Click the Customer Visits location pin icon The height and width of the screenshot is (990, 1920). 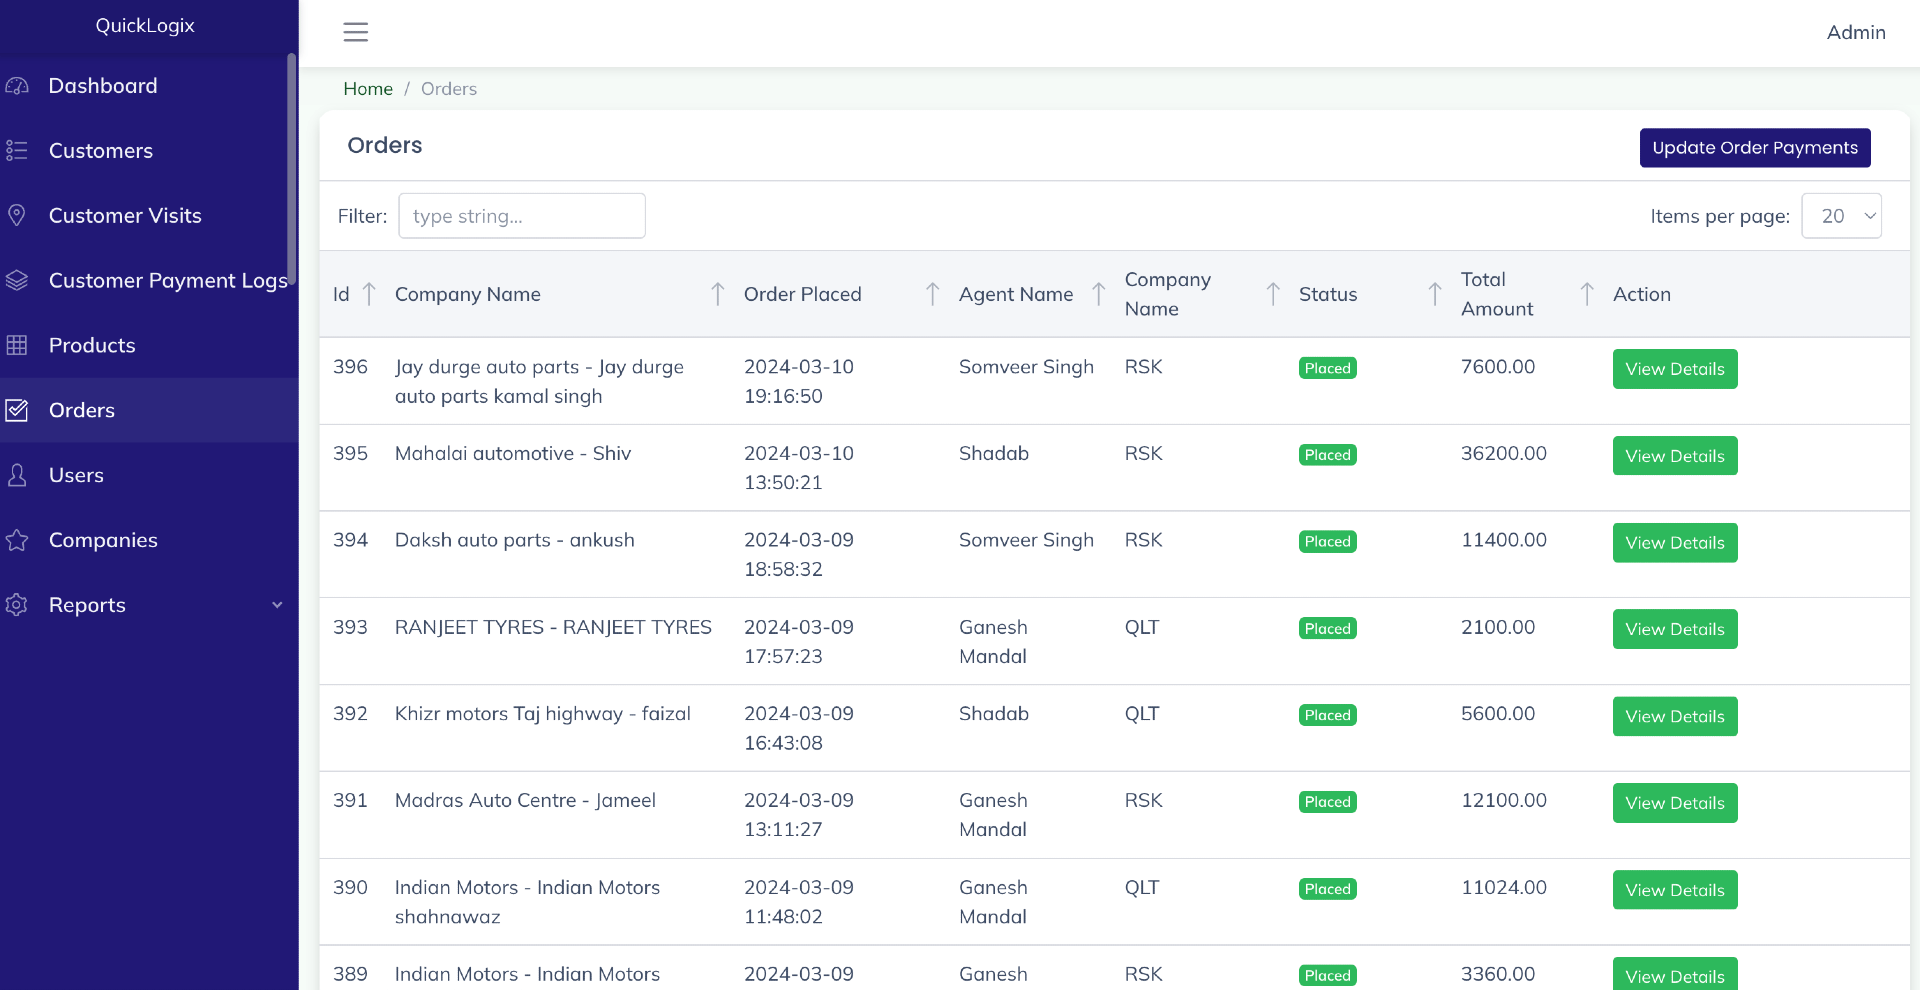(x=17, y=215)
